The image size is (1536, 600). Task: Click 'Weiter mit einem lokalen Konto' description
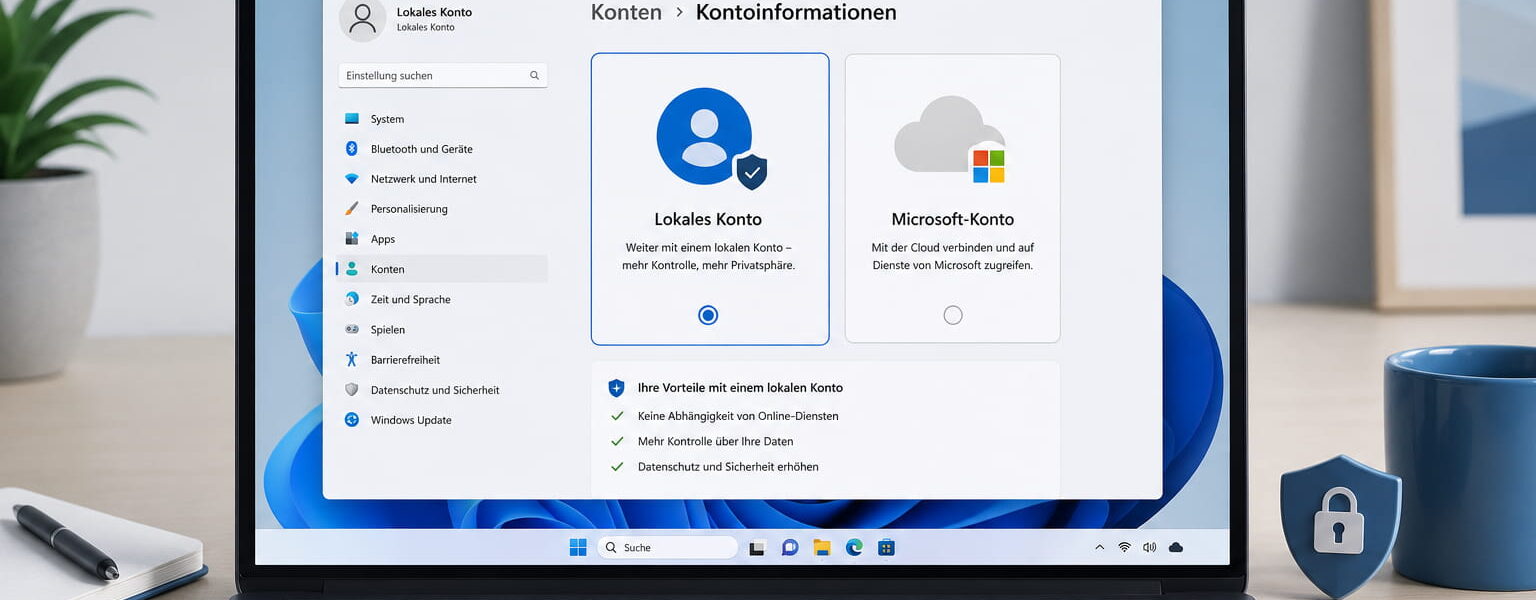(709, 256)
